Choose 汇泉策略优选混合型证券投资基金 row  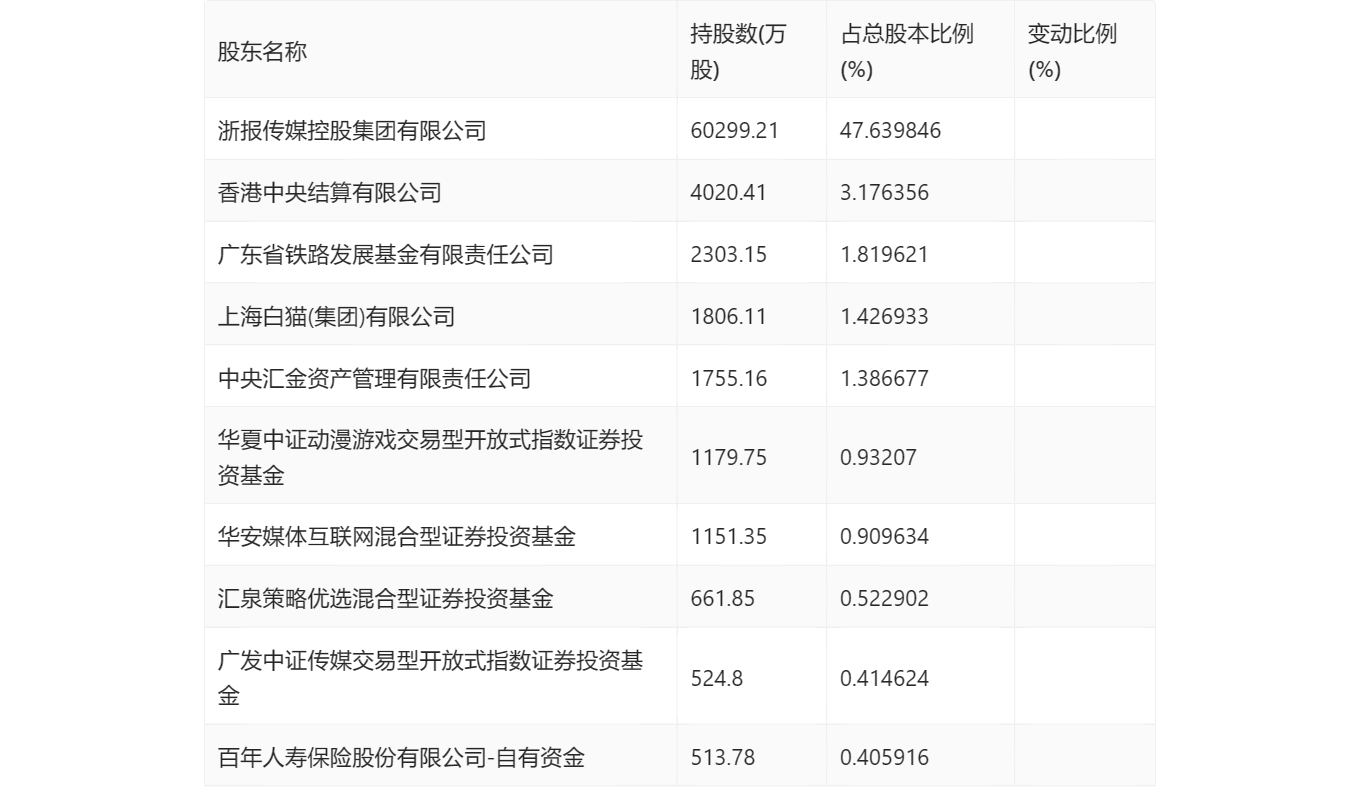click(x=385, y=598)
